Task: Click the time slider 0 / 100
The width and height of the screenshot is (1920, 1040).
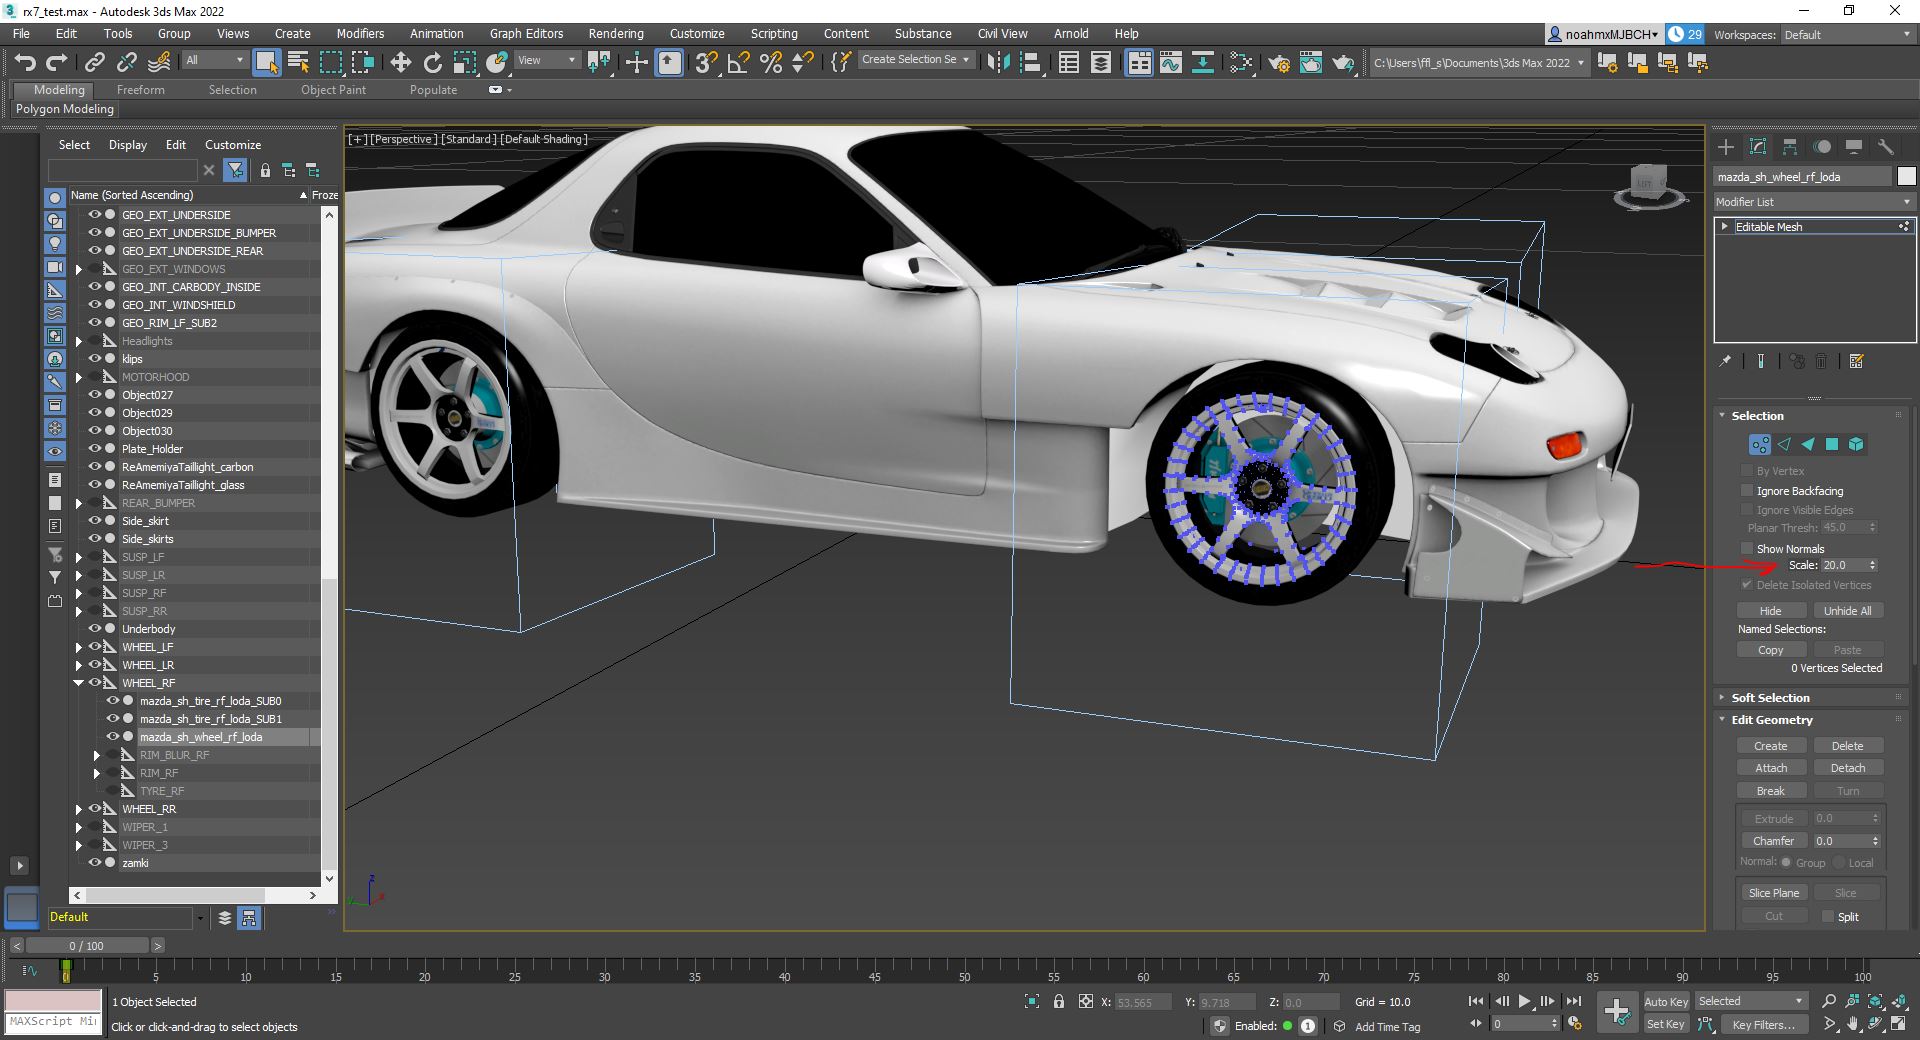Action: 86,946
